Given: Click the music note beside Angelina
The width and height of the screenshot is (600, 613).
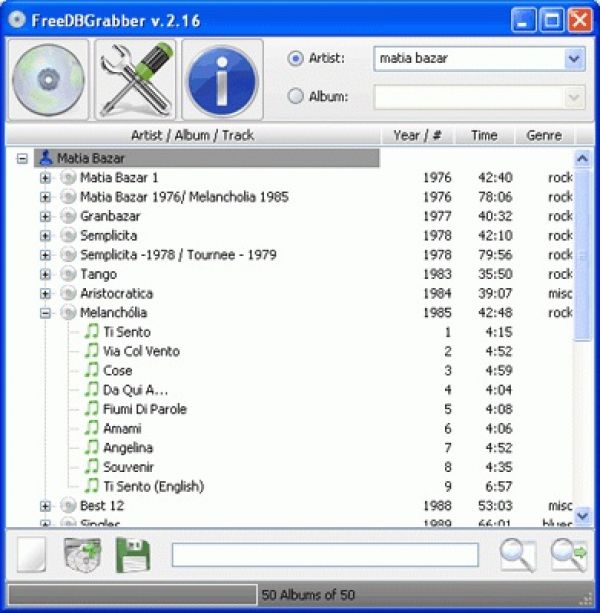Looking at the screenshot, I should click(91, 447).
